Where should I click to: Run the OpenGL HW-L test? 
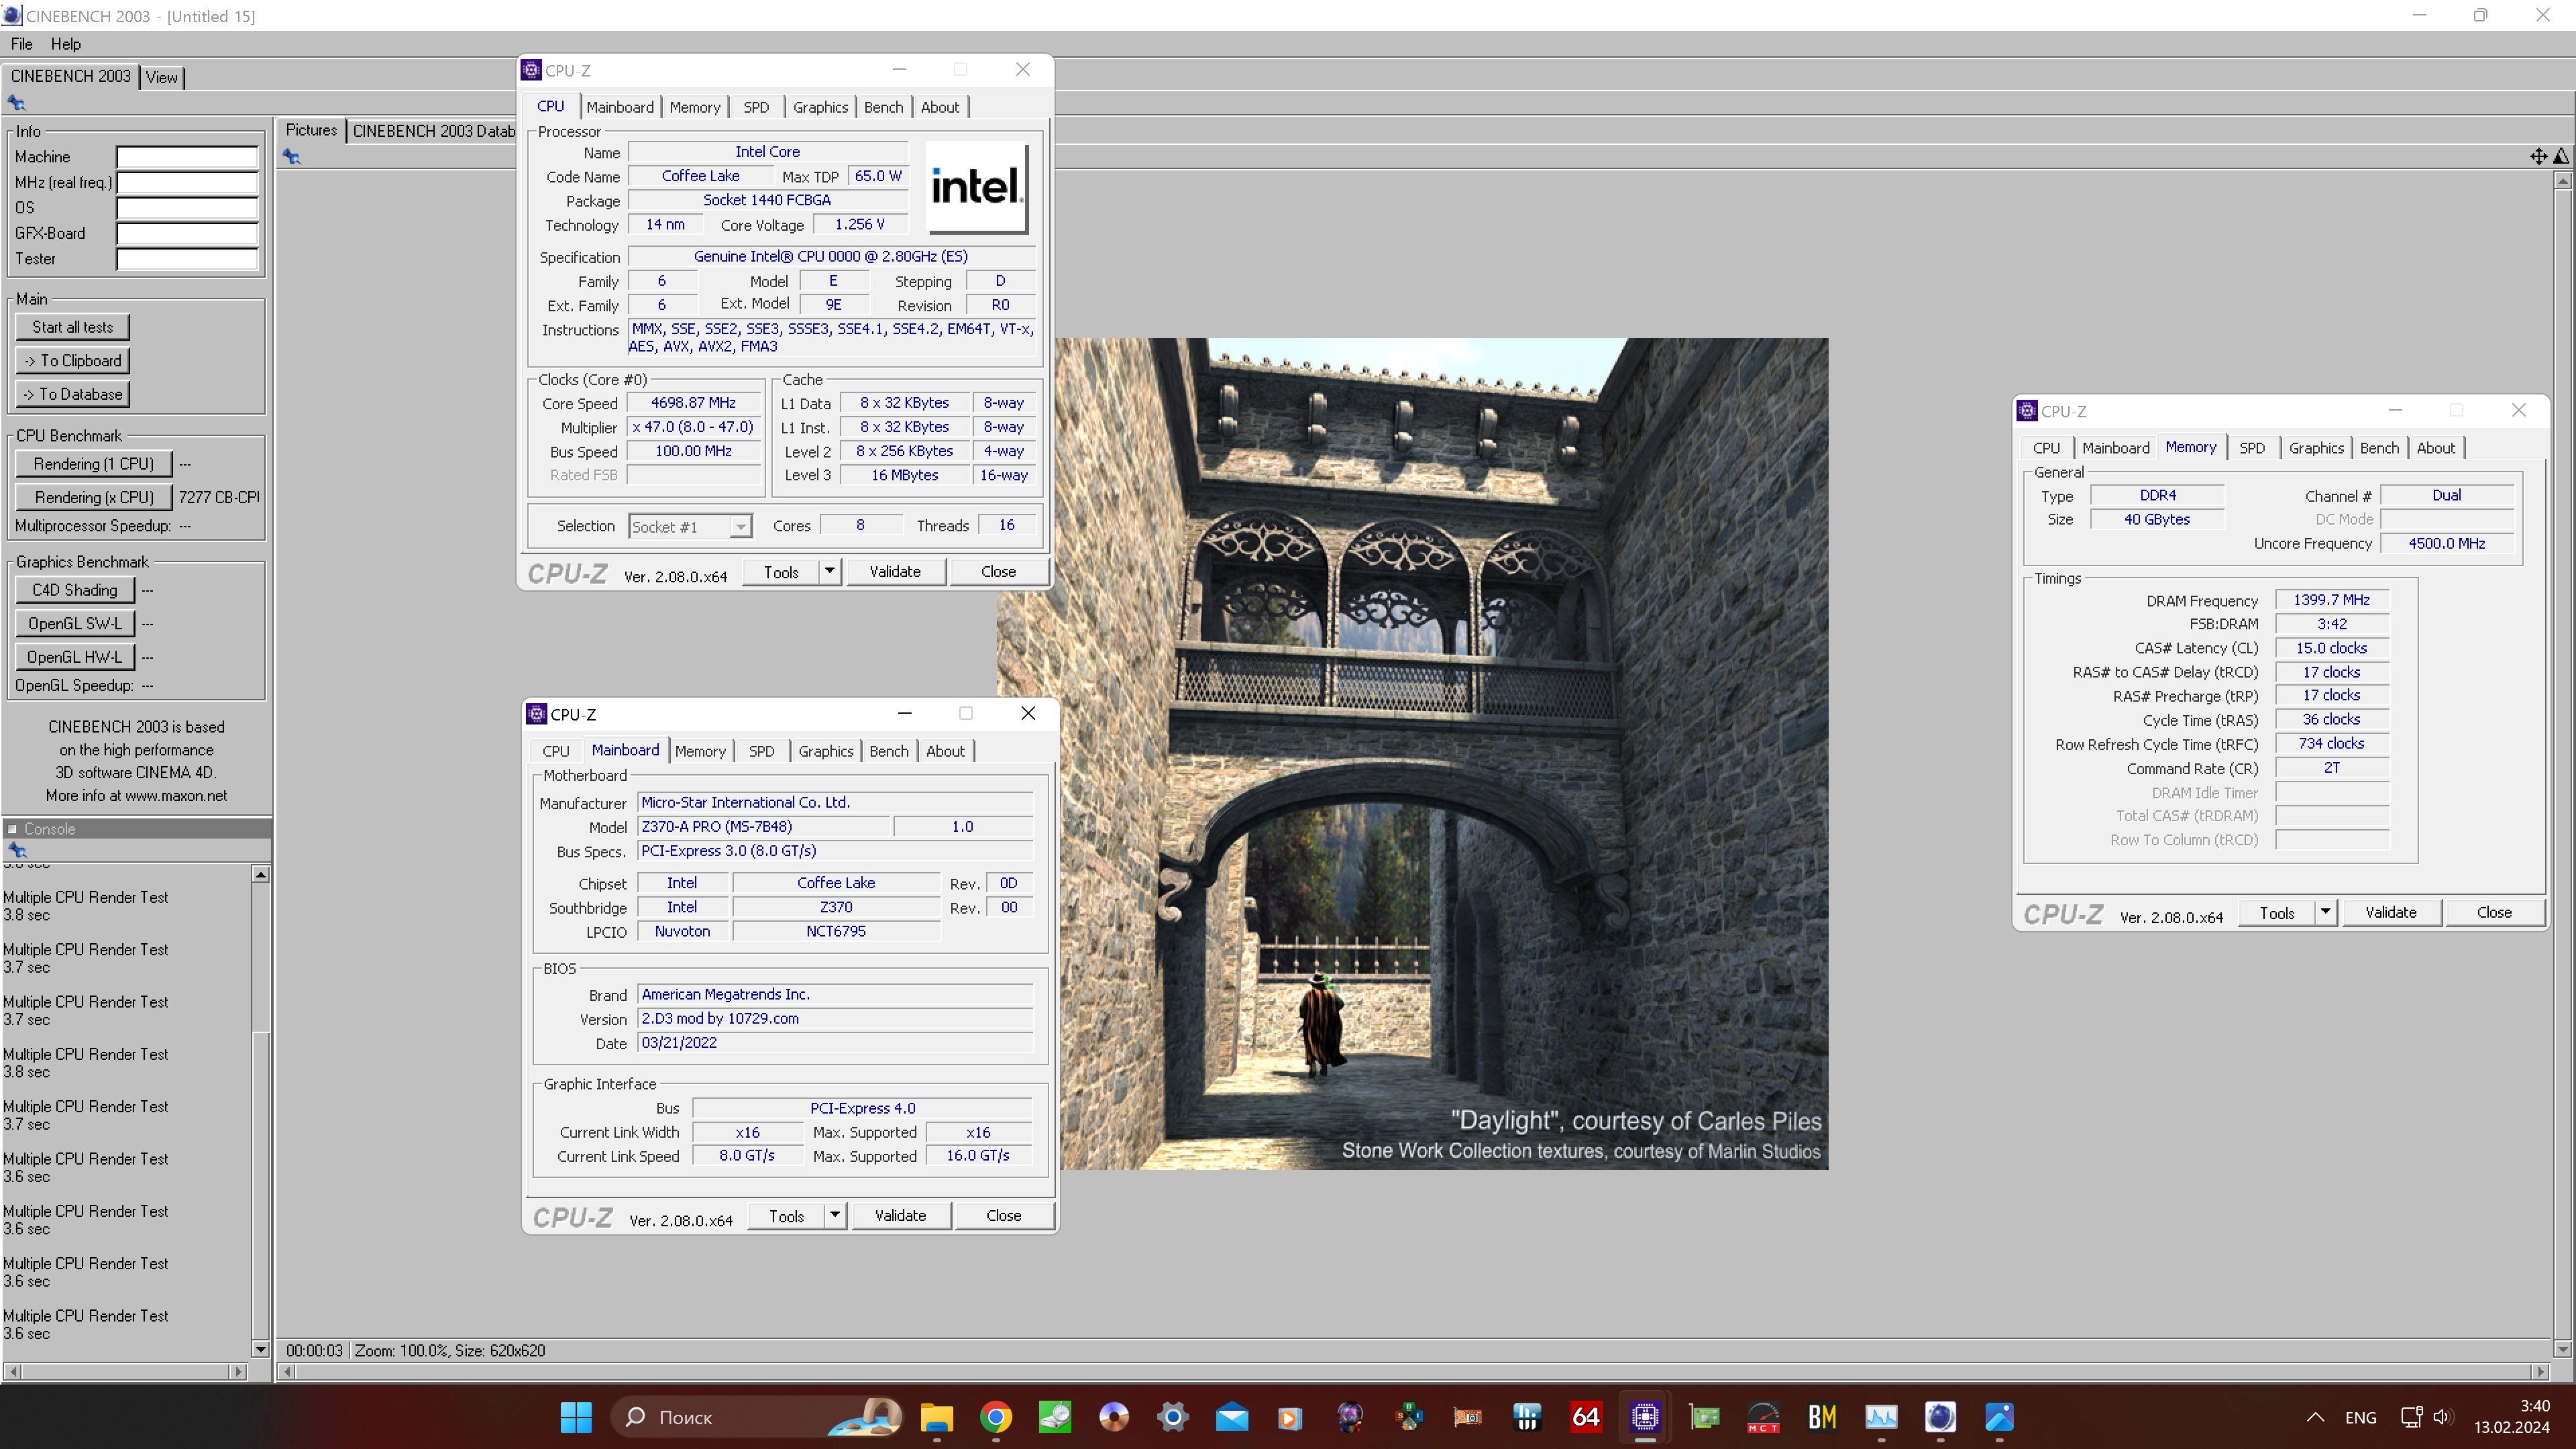pos(75,657)
